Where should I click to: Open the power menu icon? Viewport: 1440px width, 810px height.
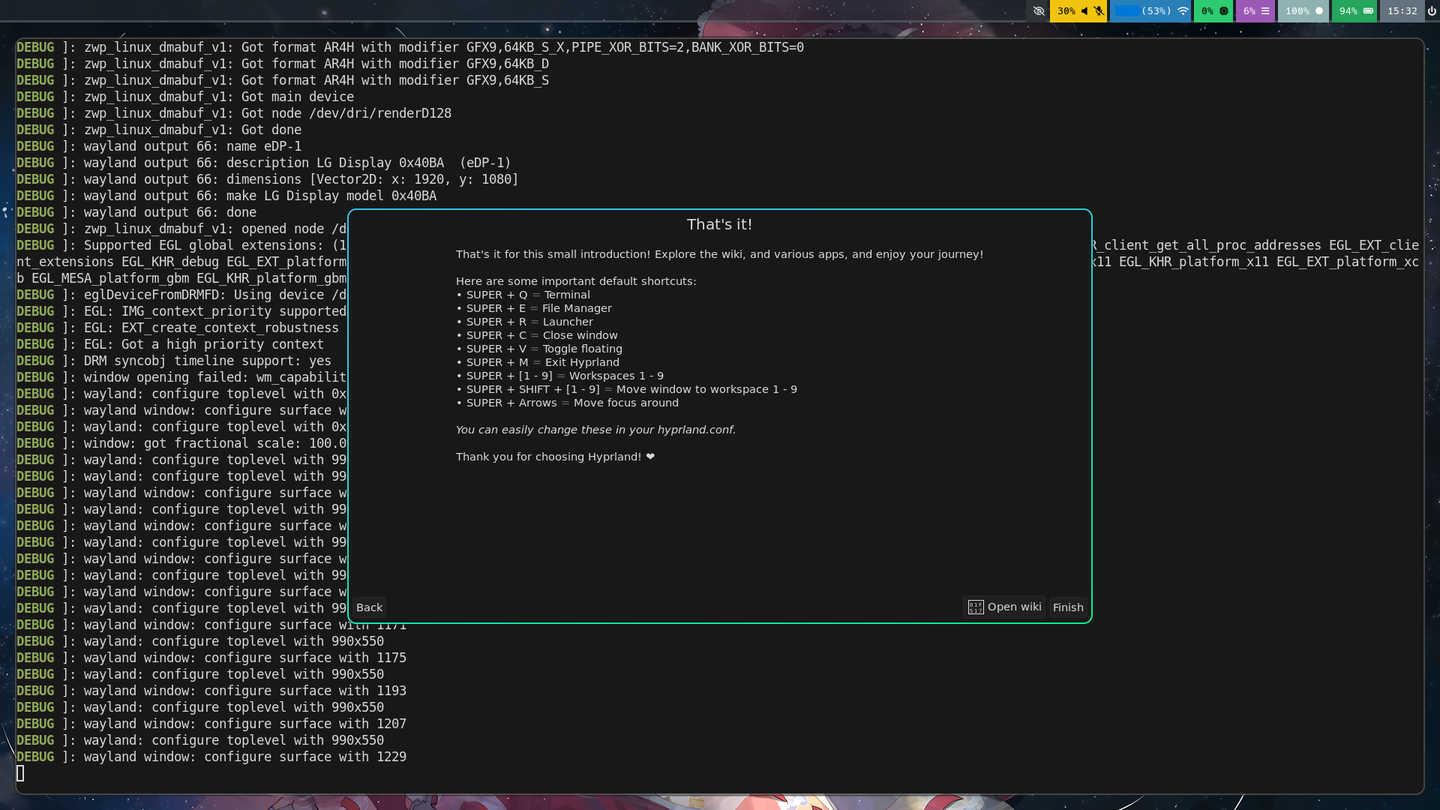[x=1431, y=11]
